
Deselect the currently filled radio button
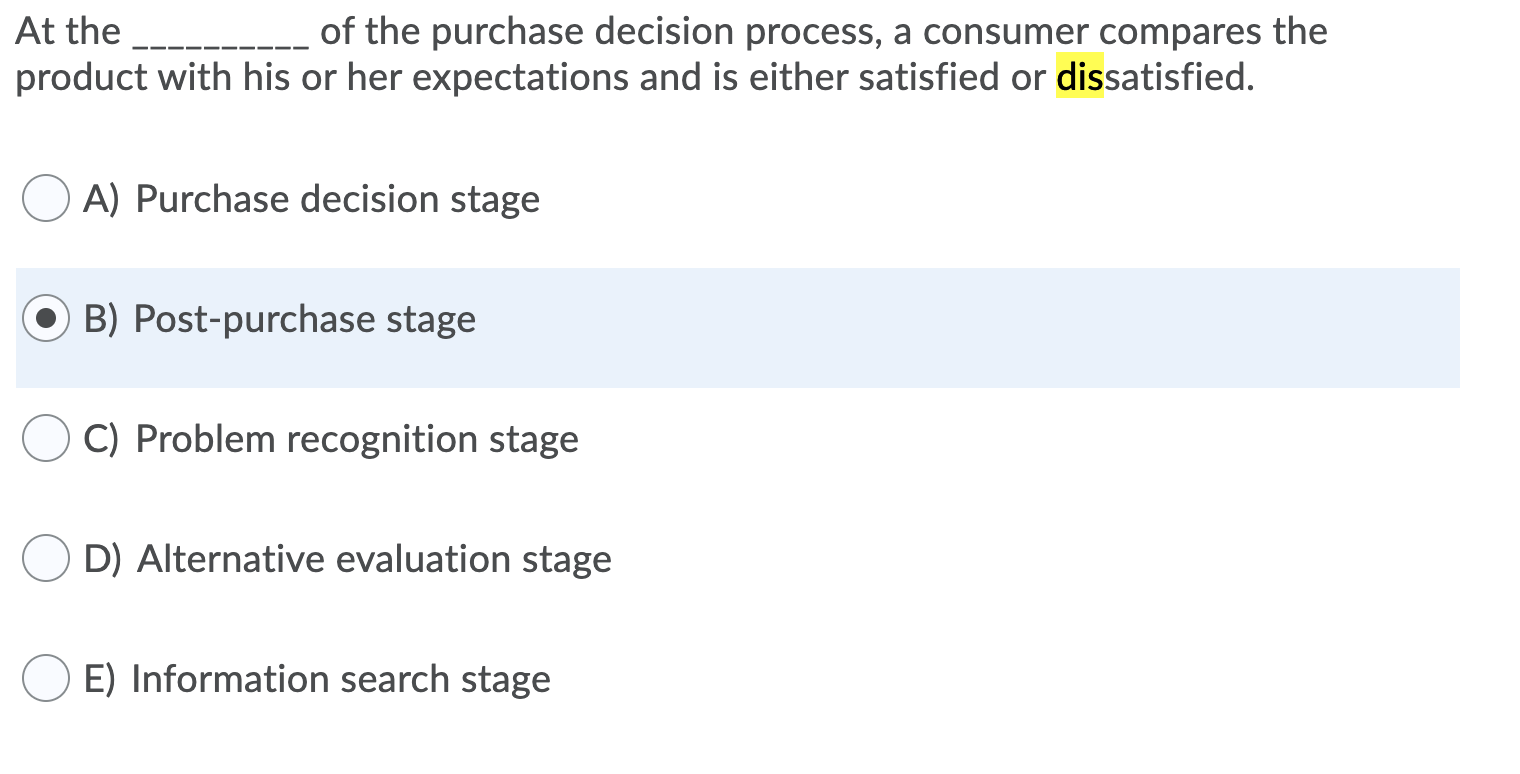pyautogui.click(x=44, y=318)
